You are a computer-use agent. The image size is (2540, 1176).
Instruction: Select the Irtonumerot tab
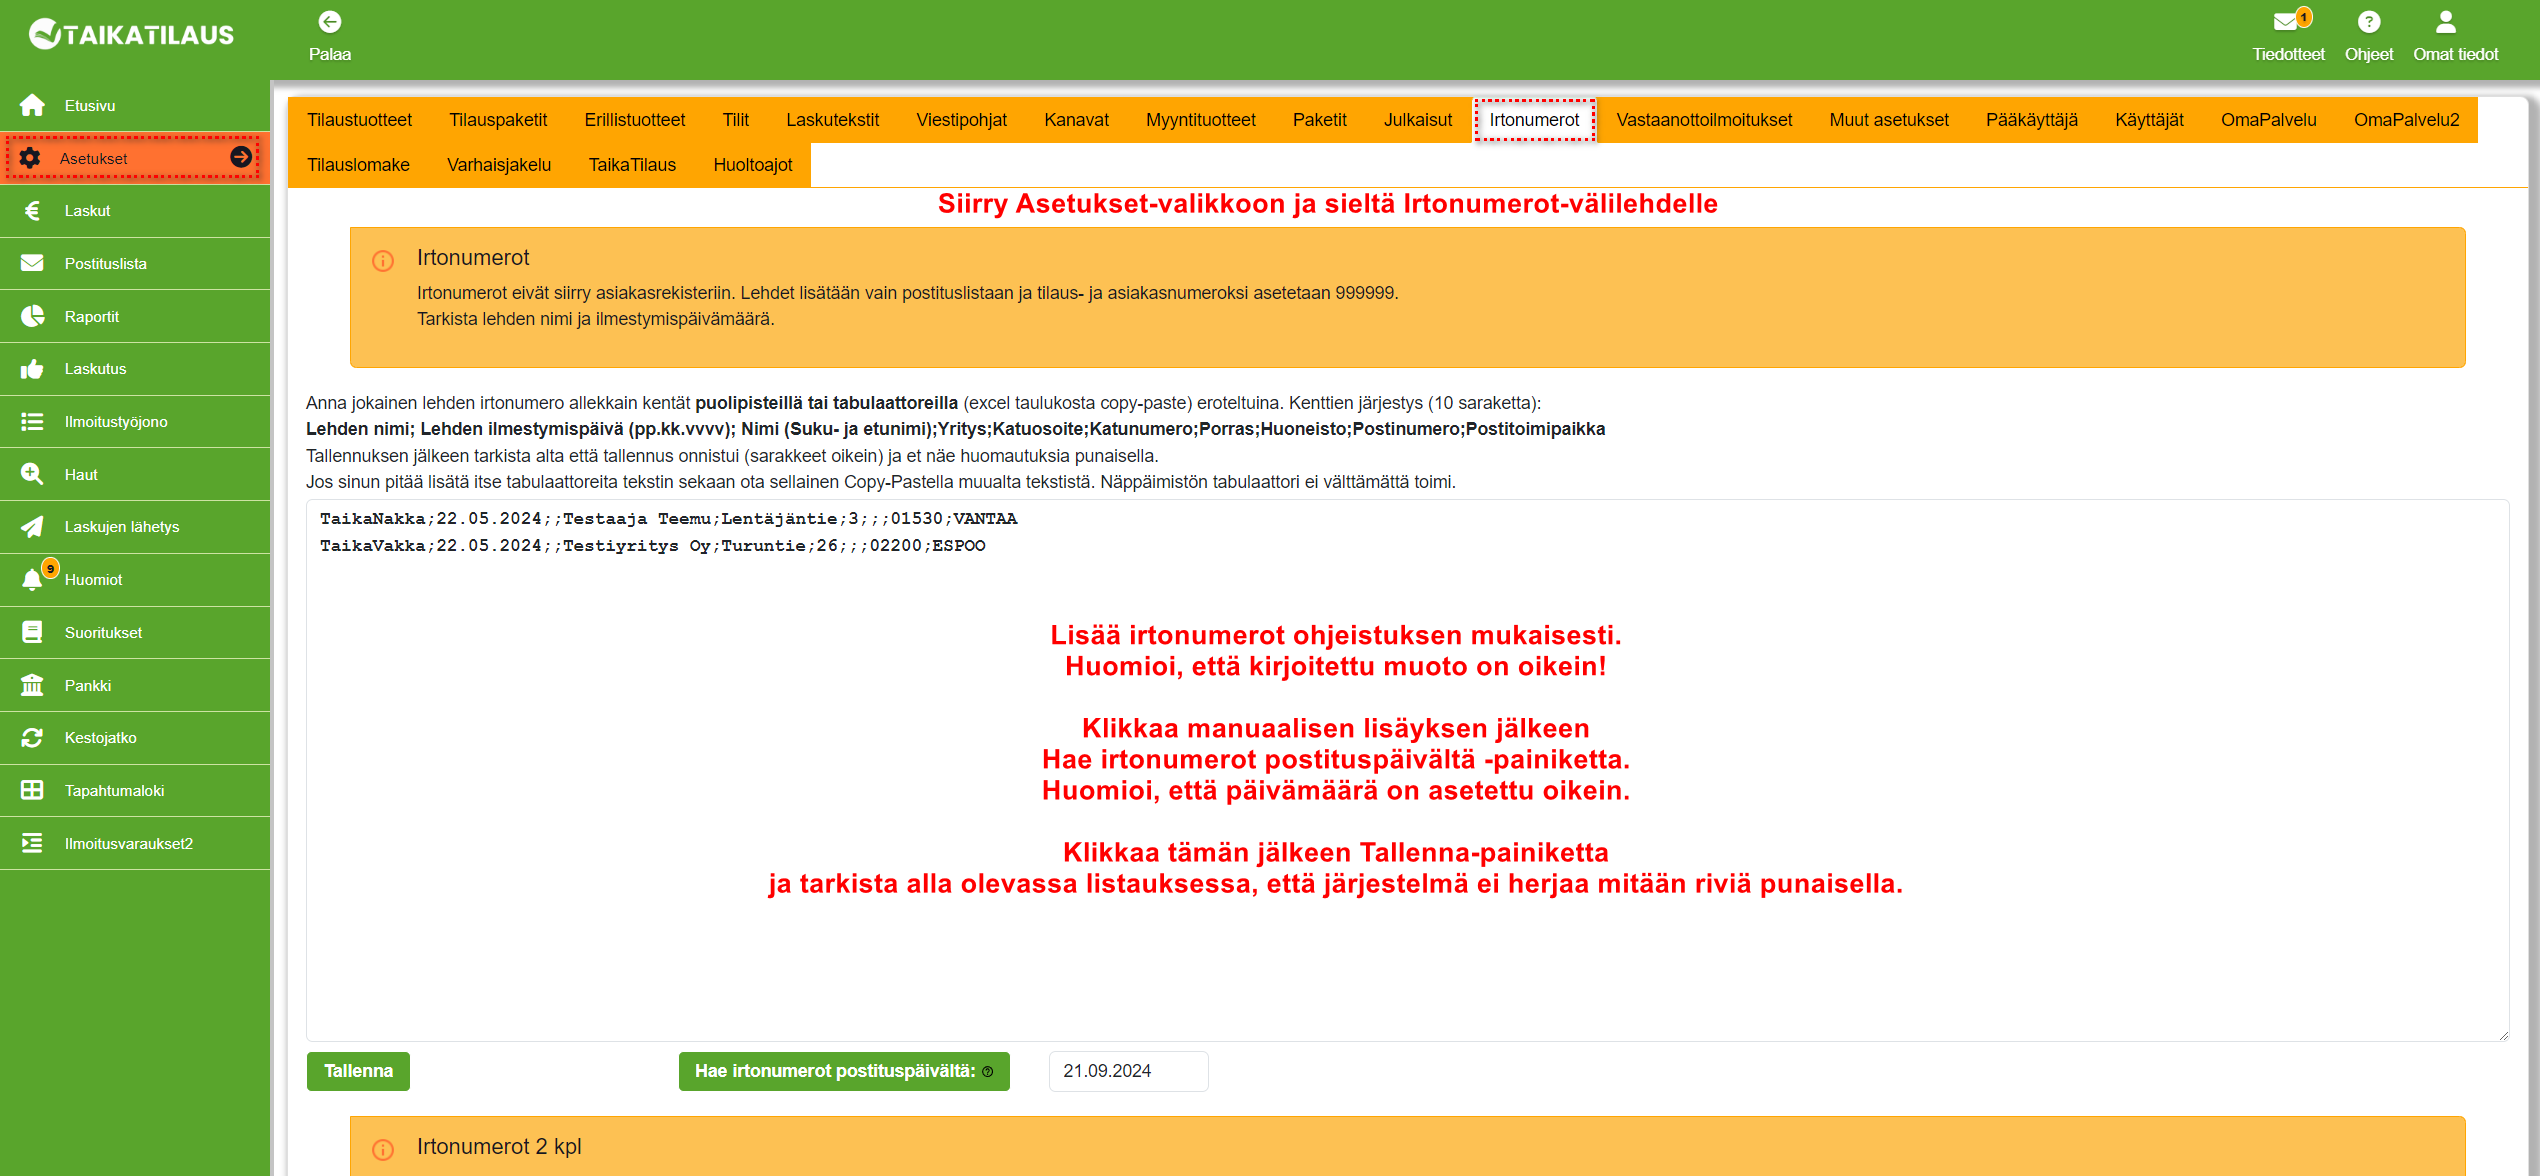coord(1534,120)
